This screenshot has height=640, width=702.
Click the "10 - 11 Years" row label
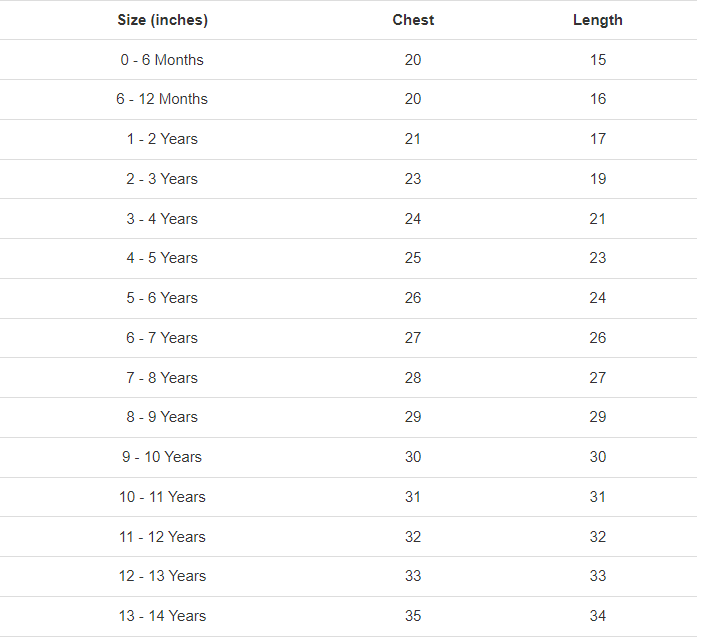pyautogui.click(x=162, y=497)
